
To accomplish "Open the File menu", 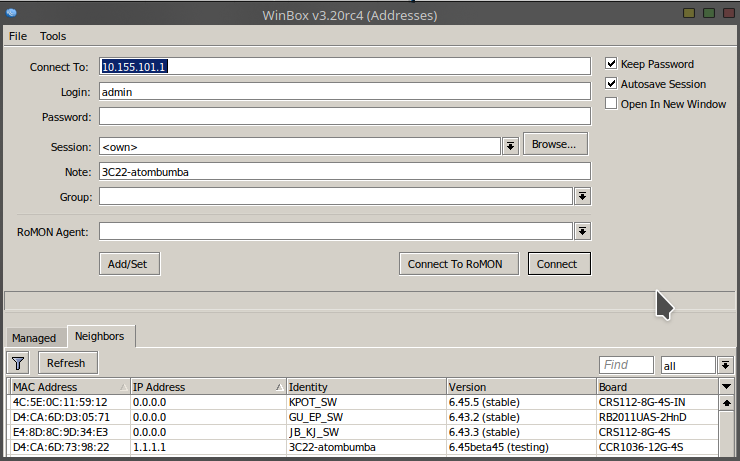I will [x=18, y=36].
